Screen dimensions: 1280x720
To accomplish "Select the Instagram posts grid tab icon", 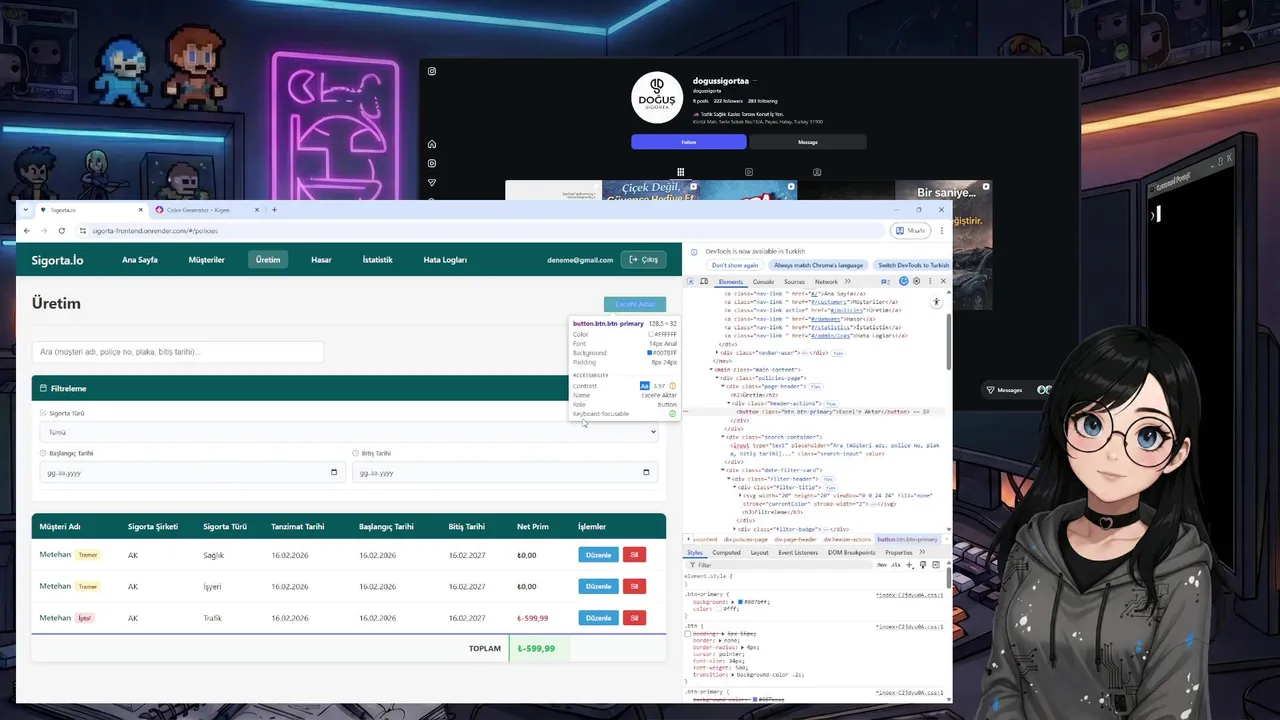I will click(680, 172).
